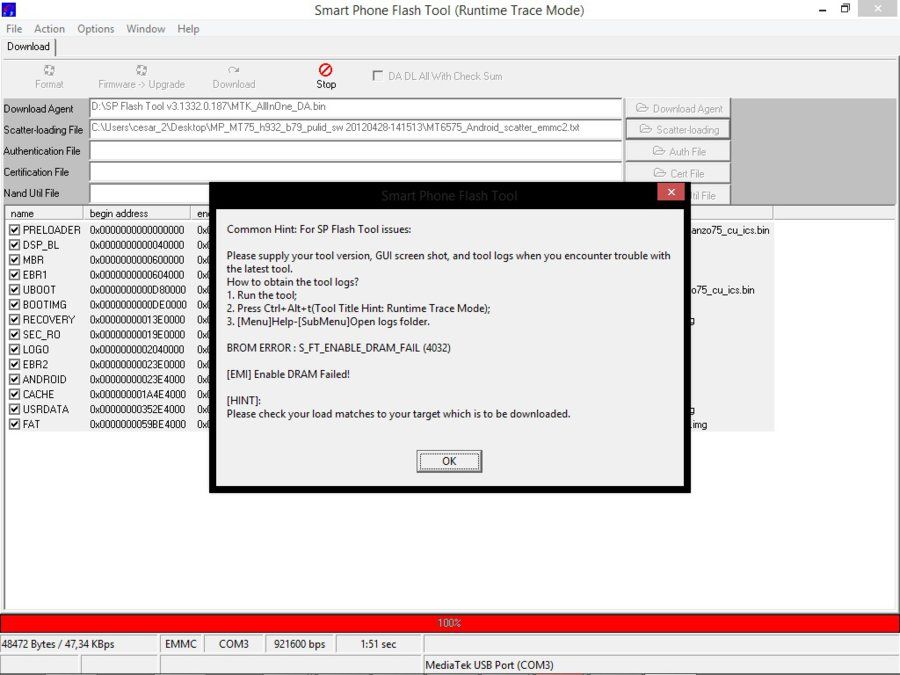Open the Options menu
The image size is (900, 675).
click(96, 29)
